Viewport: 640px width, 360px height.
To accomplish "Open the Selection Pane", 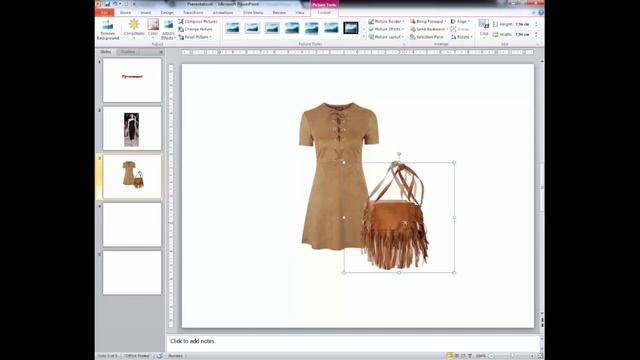I will click(427, 37).
